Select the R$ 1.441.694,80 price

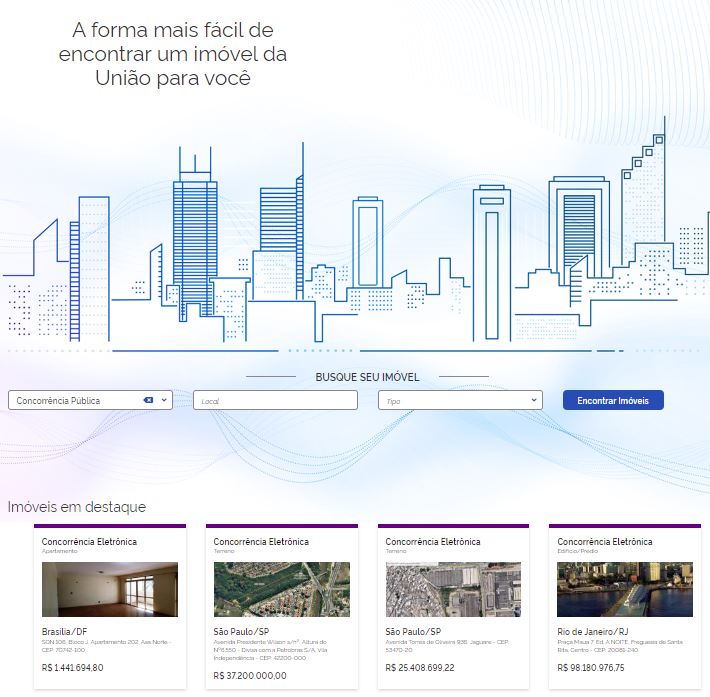coord(72,667)
